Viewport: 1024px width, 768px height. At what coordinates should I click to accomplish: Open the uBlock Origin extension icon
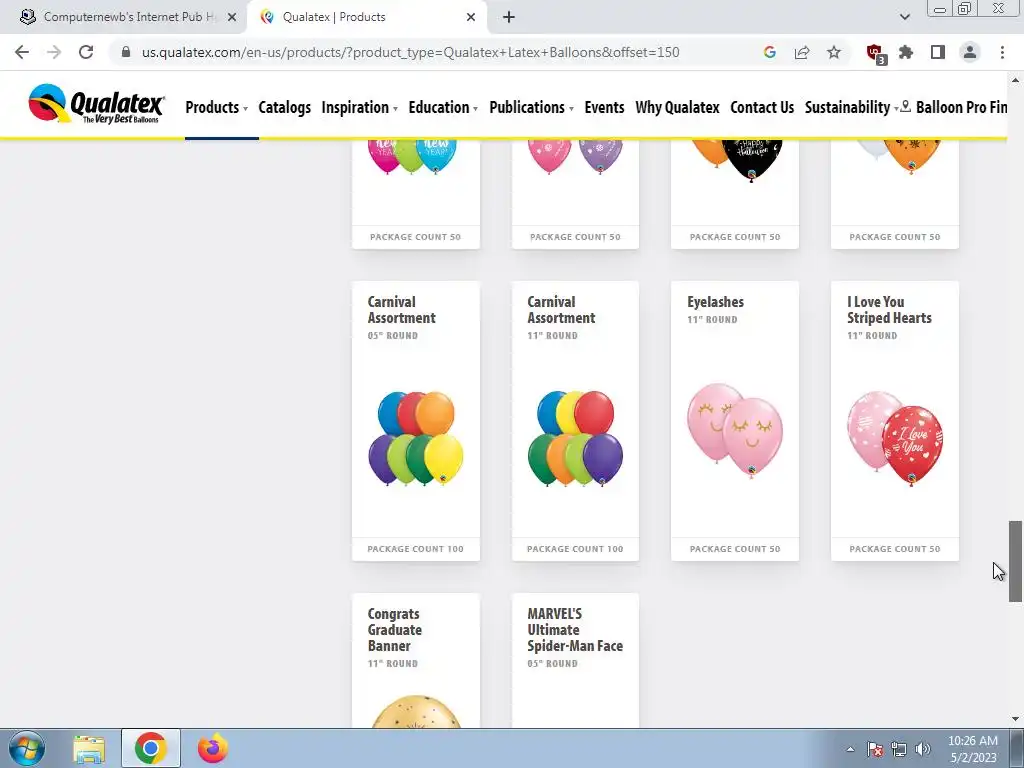click(x=875, y=54)
